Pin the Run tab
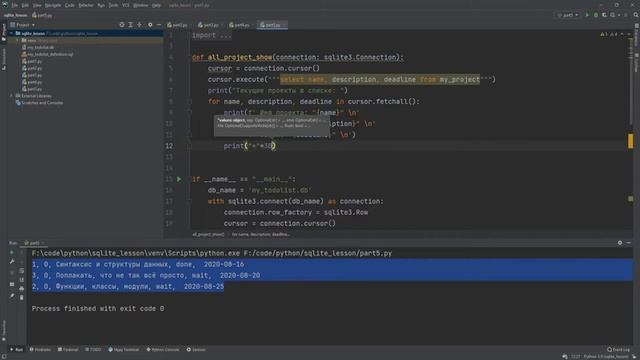Viewport: 640px width, 360px height. [x=12, y=296]
